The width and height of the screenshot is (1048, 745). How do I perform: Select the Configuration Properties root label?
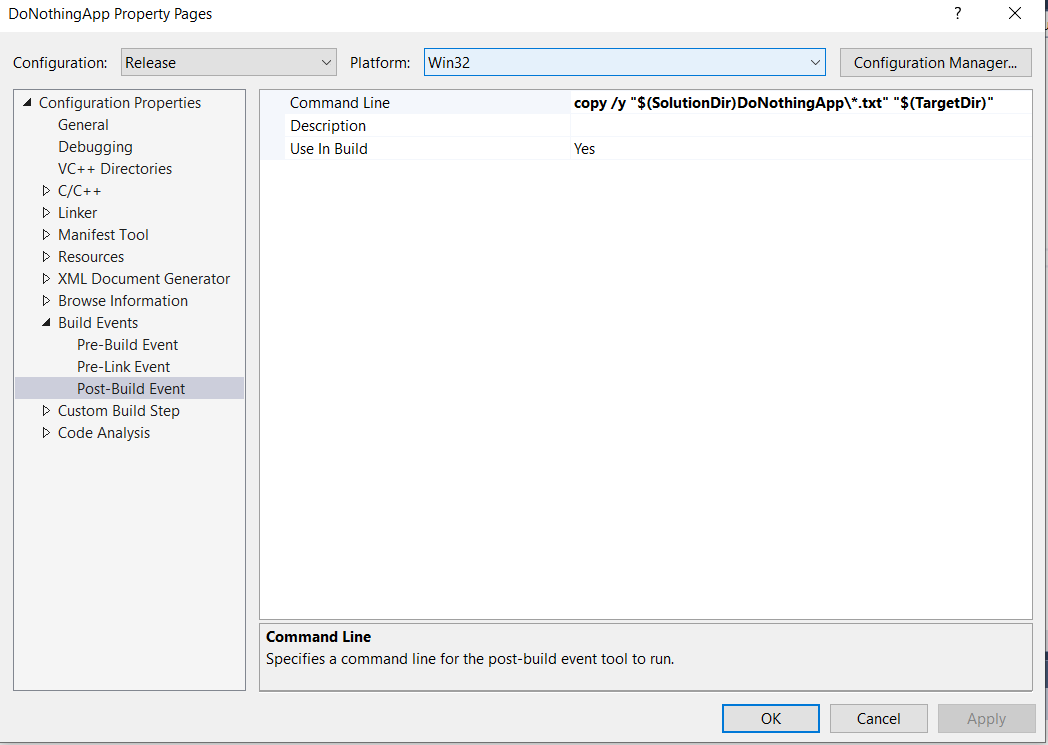pyautogui.click(x=120, y=103)
